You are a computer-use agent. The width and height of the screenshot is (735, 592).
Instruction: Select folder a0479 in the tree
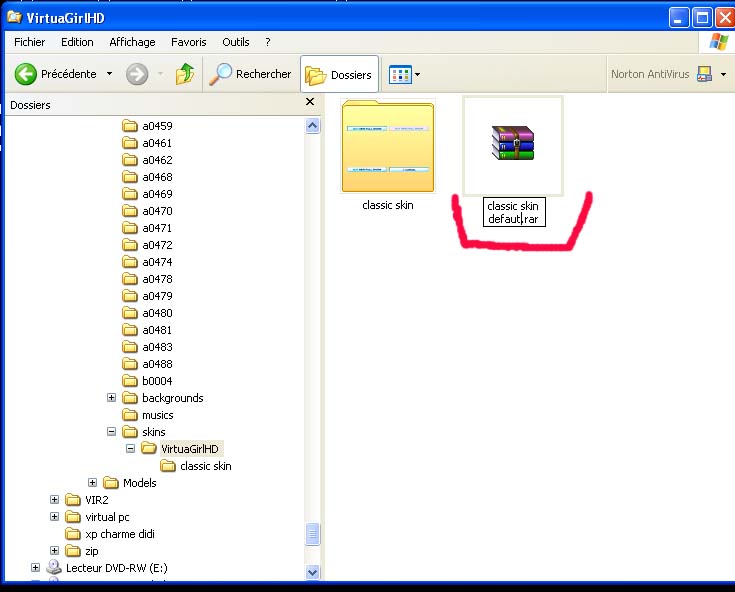(148, 296)
